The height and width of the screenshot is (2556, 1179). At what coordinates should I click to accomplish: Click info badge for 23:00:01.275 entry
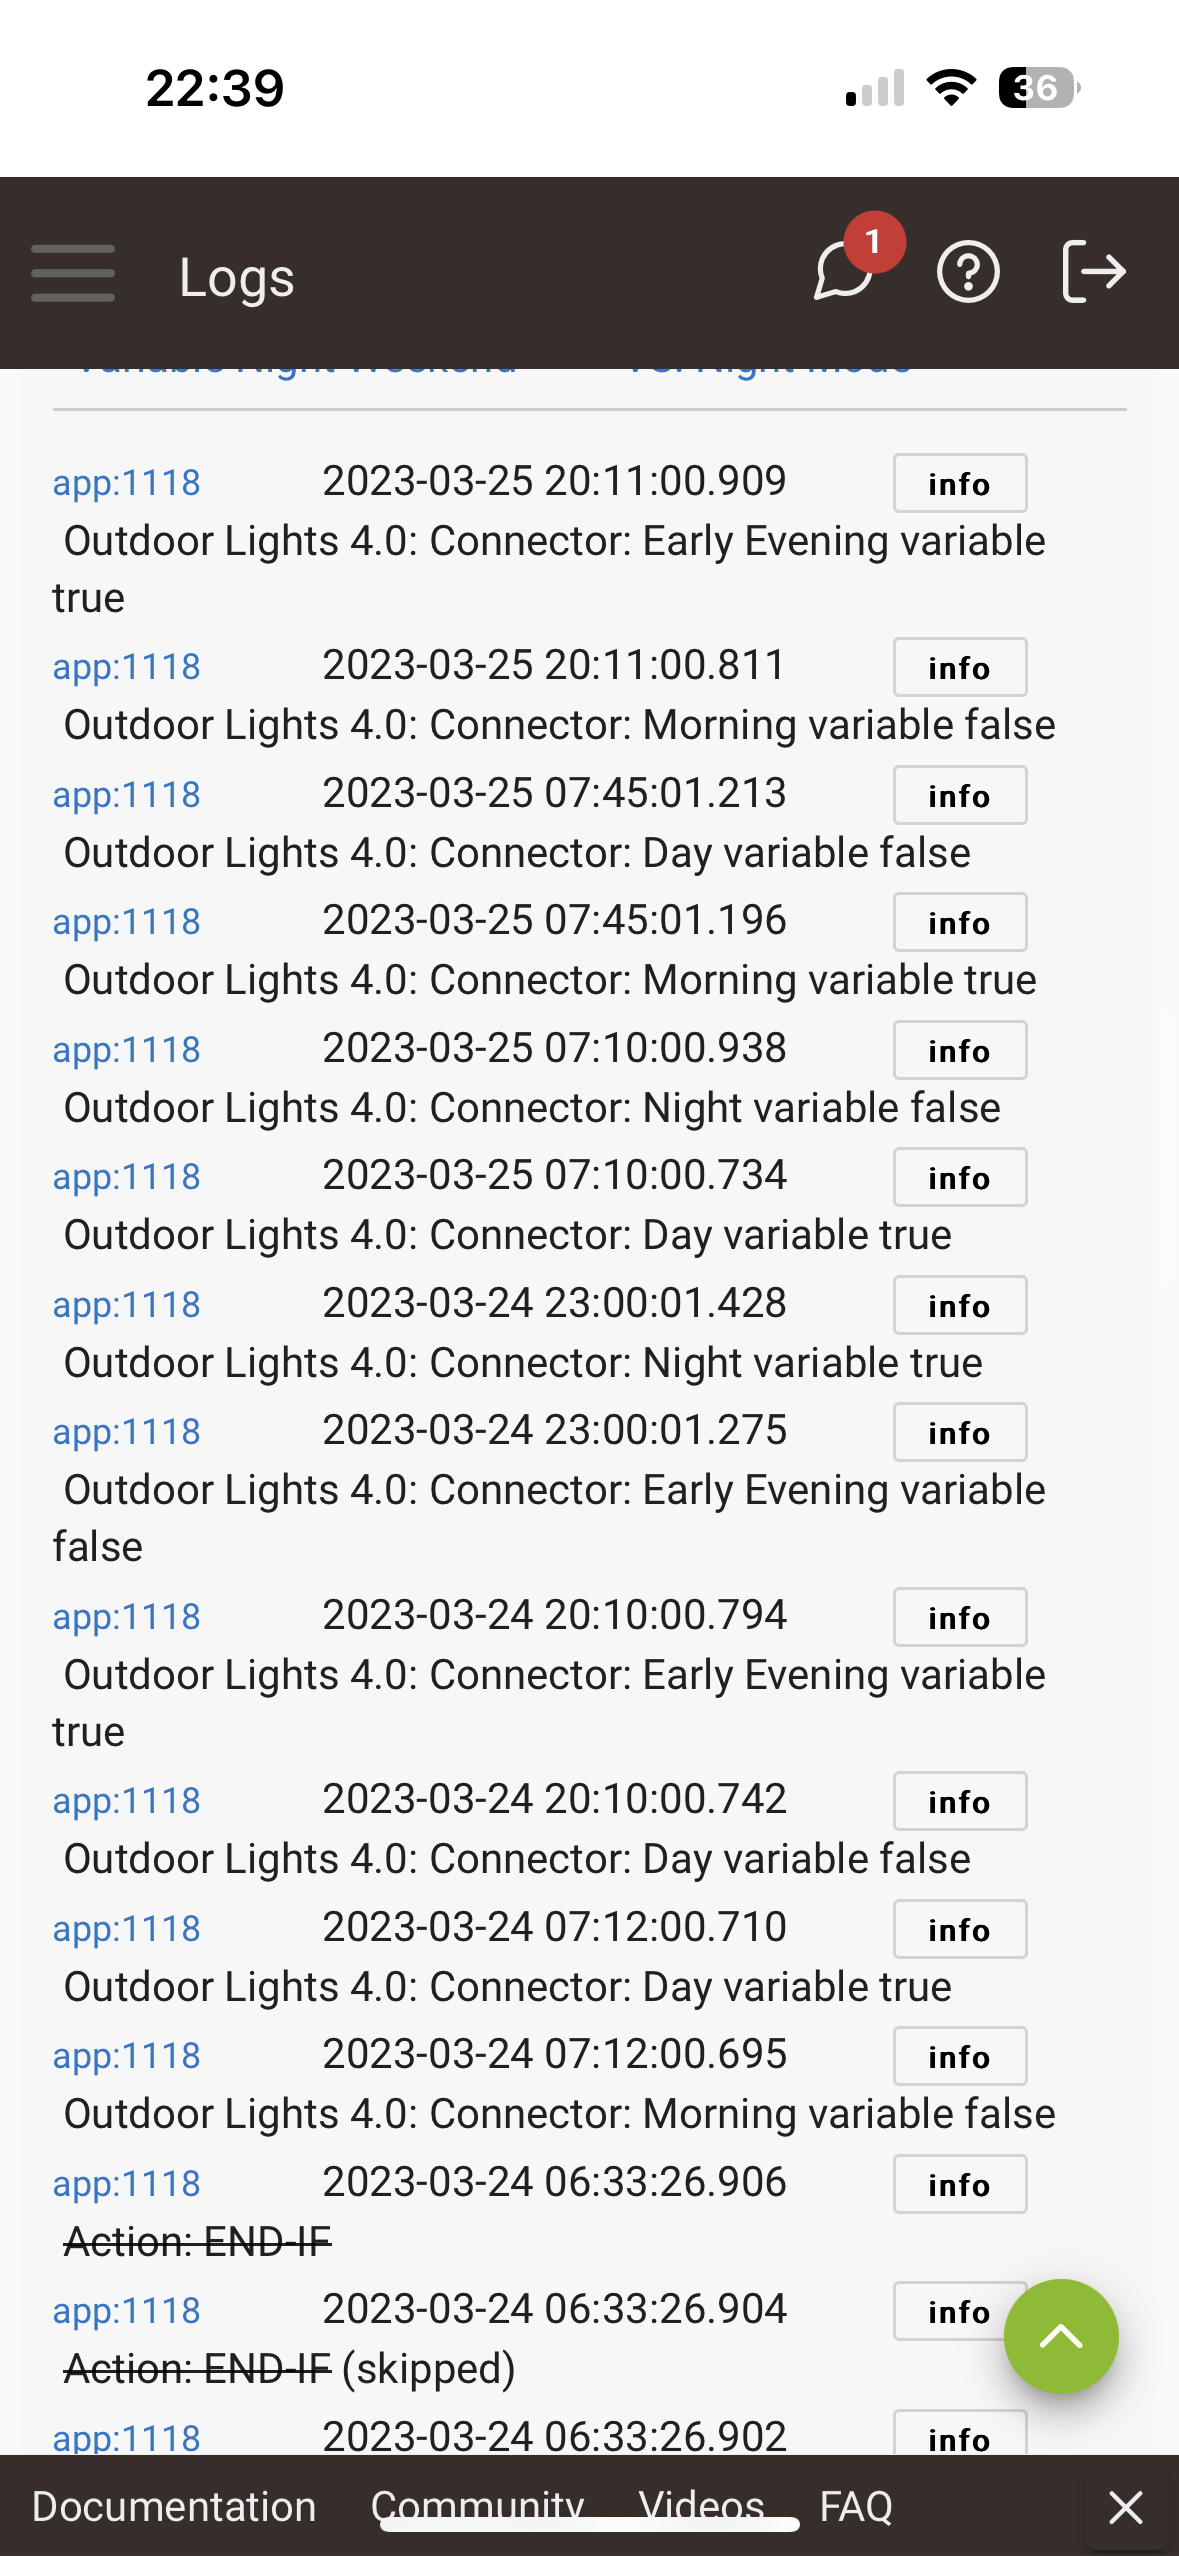(959, 1432)
